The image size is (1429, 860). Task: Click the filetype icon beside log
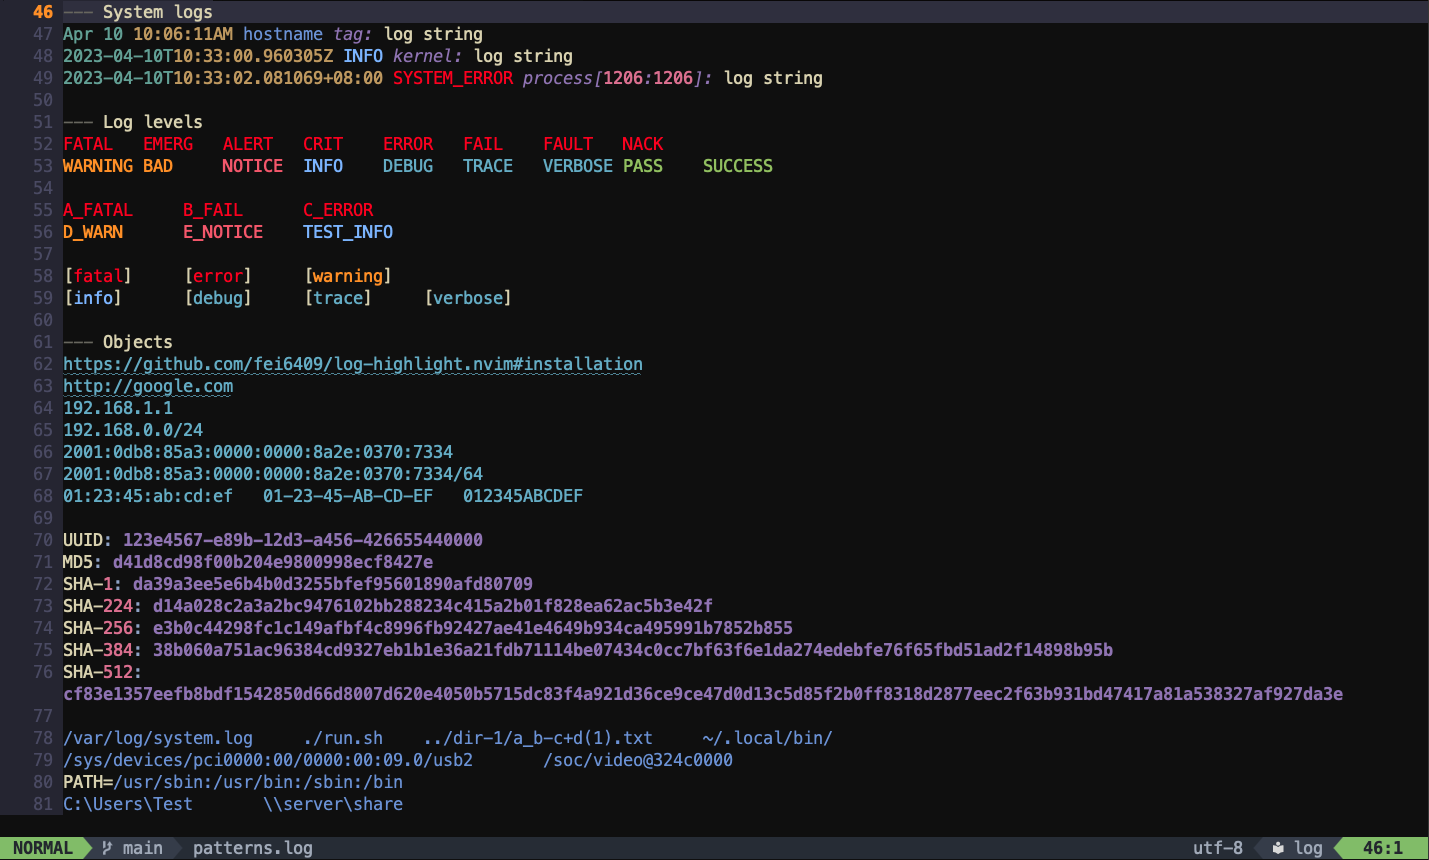pos(1278,848)
